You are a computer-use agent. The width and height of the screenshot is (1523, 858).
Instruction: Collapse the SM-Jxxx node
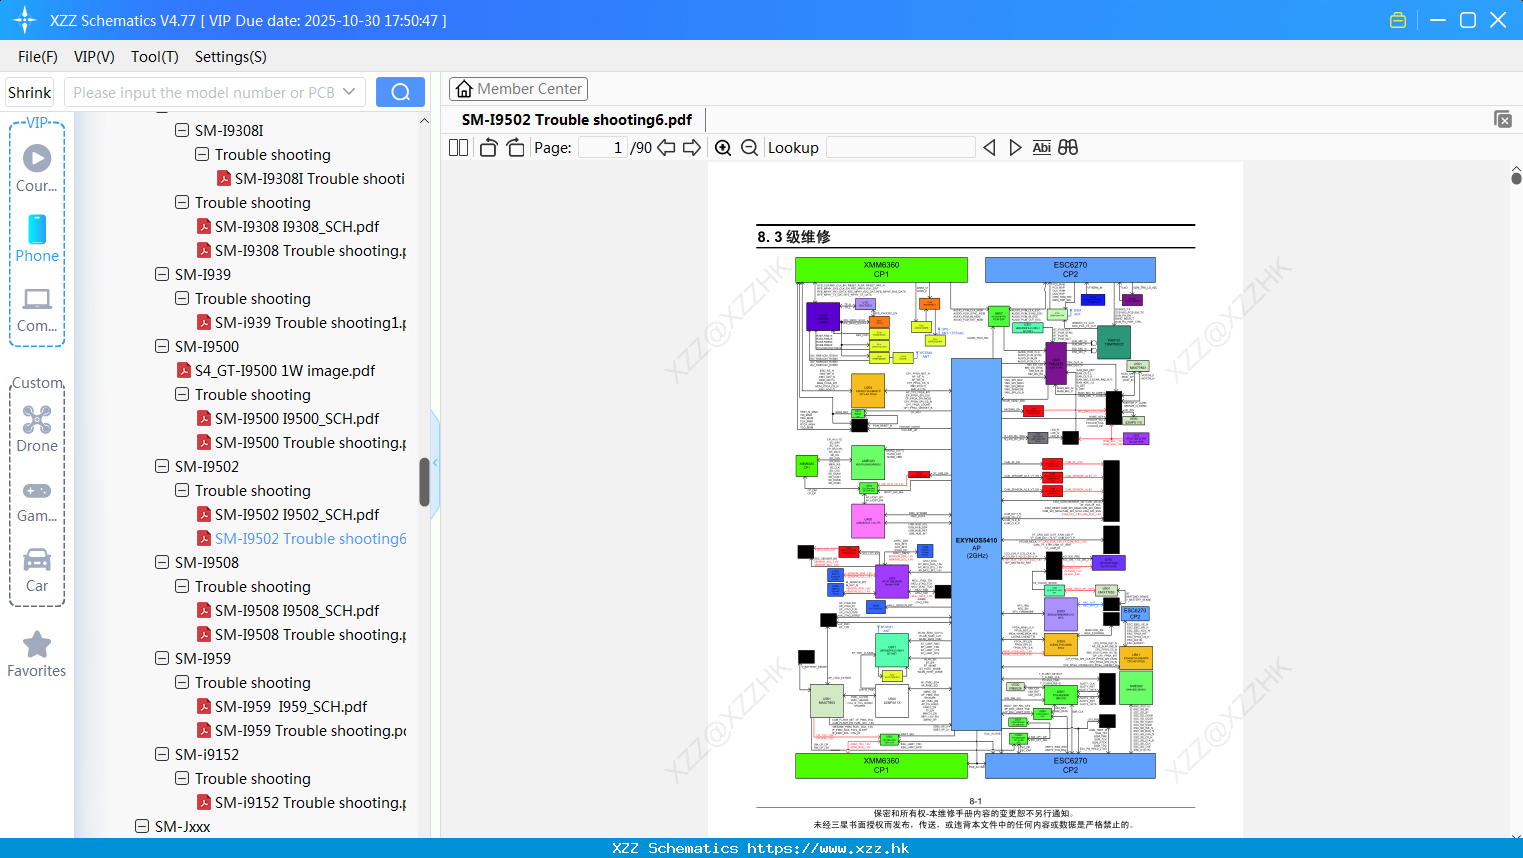[x=142, y=826]
